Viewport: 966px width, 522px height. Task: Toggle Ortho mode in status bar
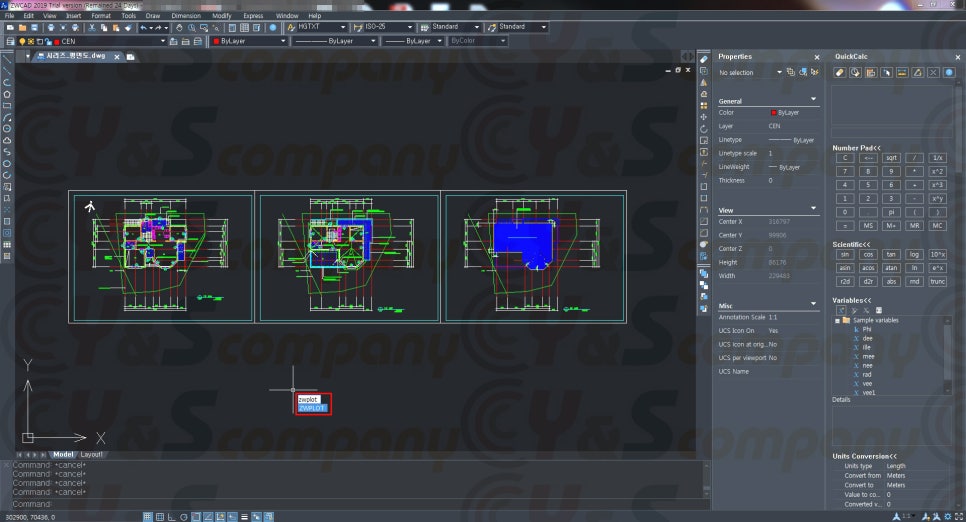172,516
